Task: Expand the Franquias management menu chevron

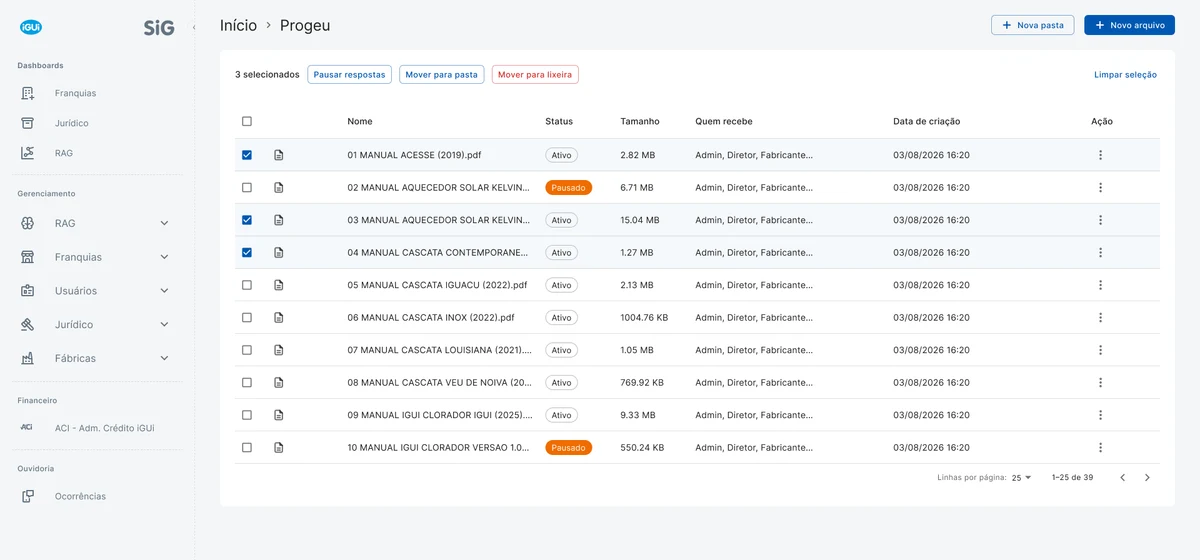Action: 165,257
